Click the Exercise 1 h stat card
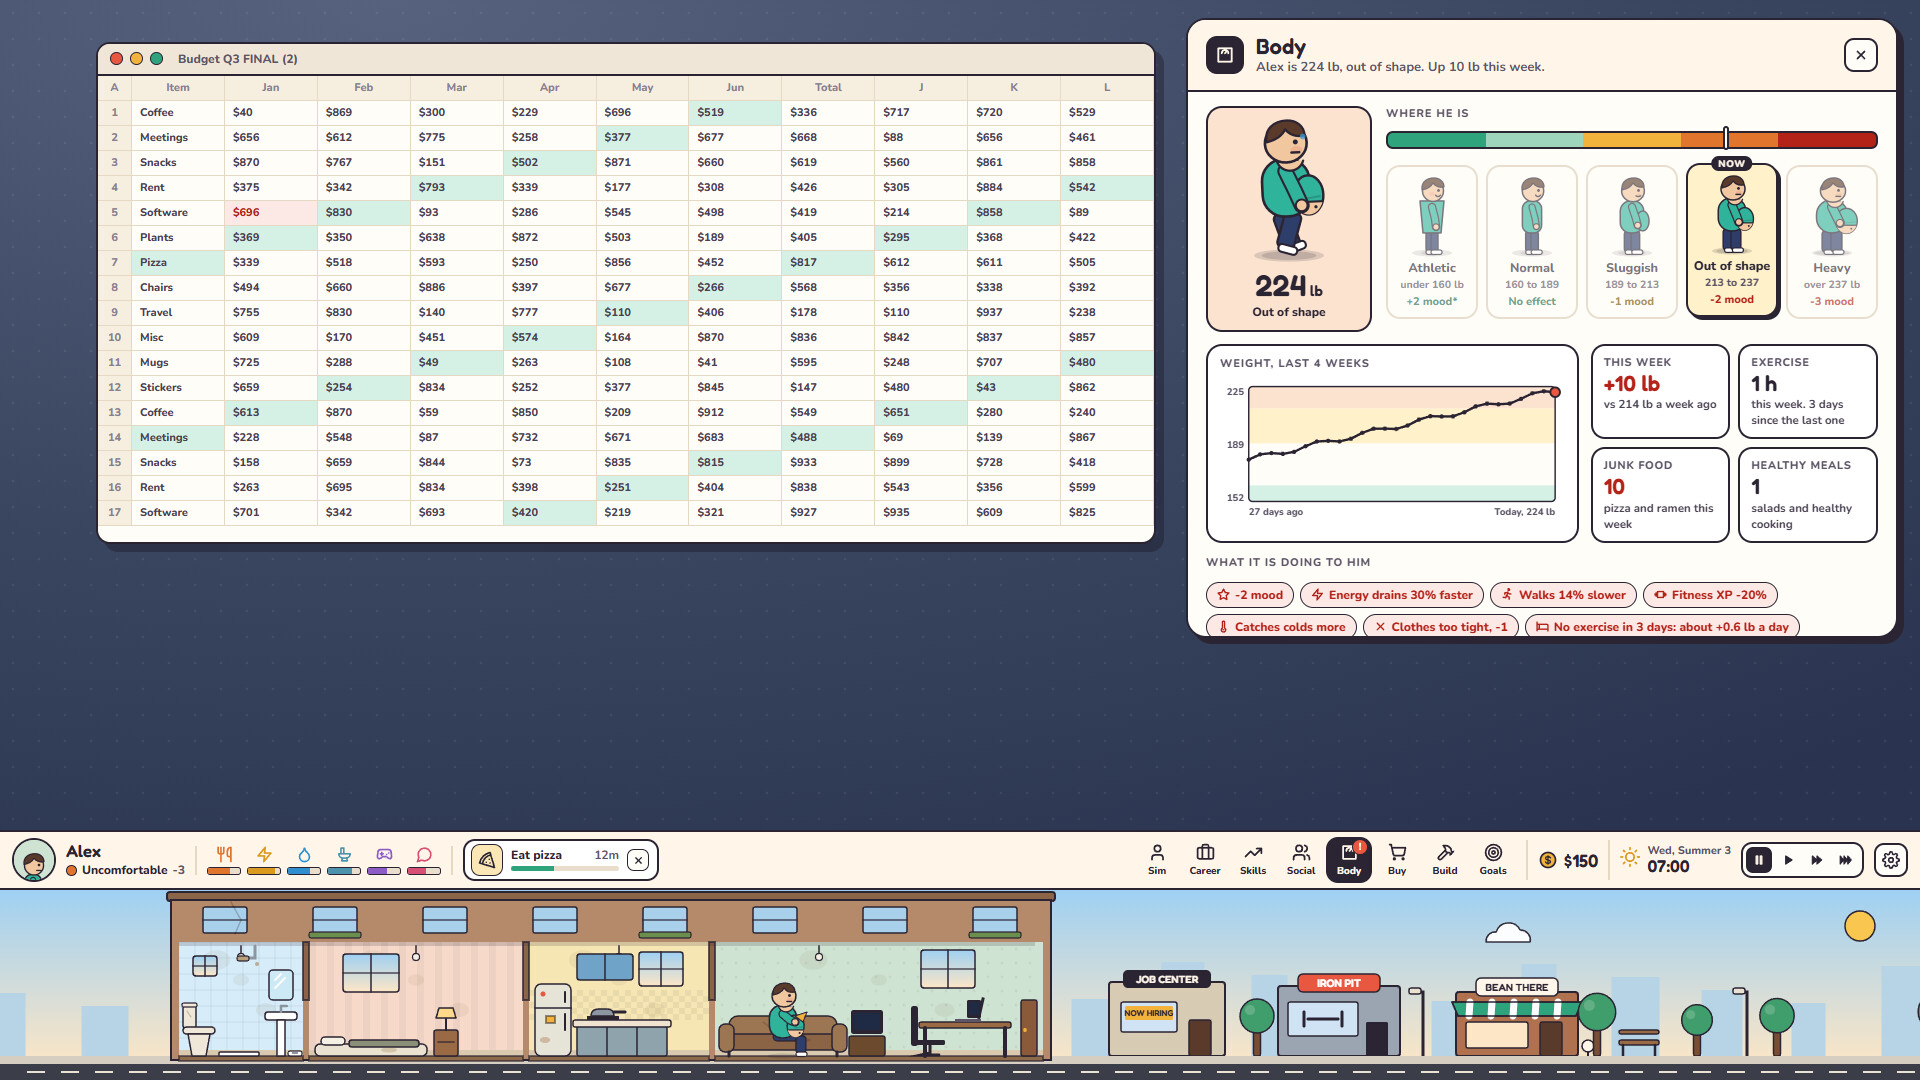This screenshot has width=1920, height=1080. 1808,391
